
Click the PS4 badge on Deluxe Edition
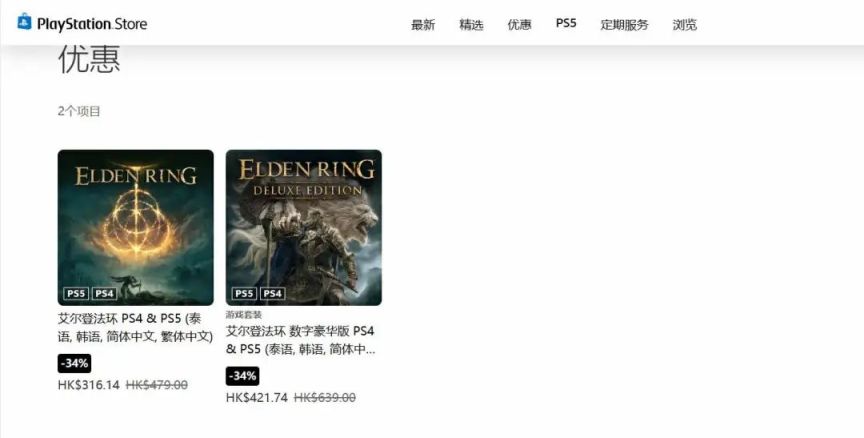[x=272, y=294]
